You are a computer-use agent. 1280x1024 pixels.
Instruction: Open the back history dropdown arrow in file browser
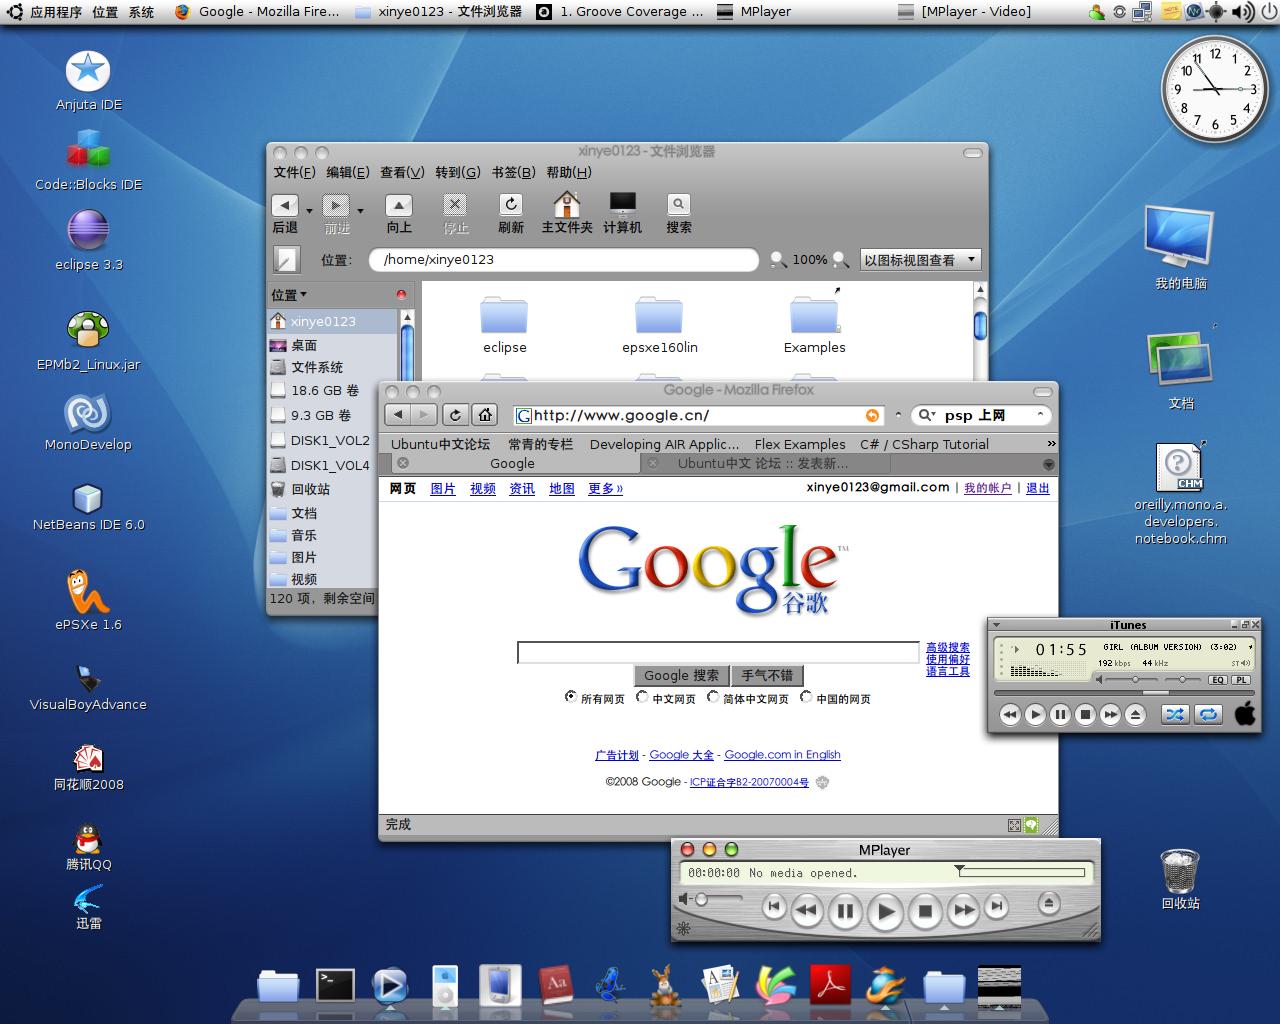[x=309, y=210]
